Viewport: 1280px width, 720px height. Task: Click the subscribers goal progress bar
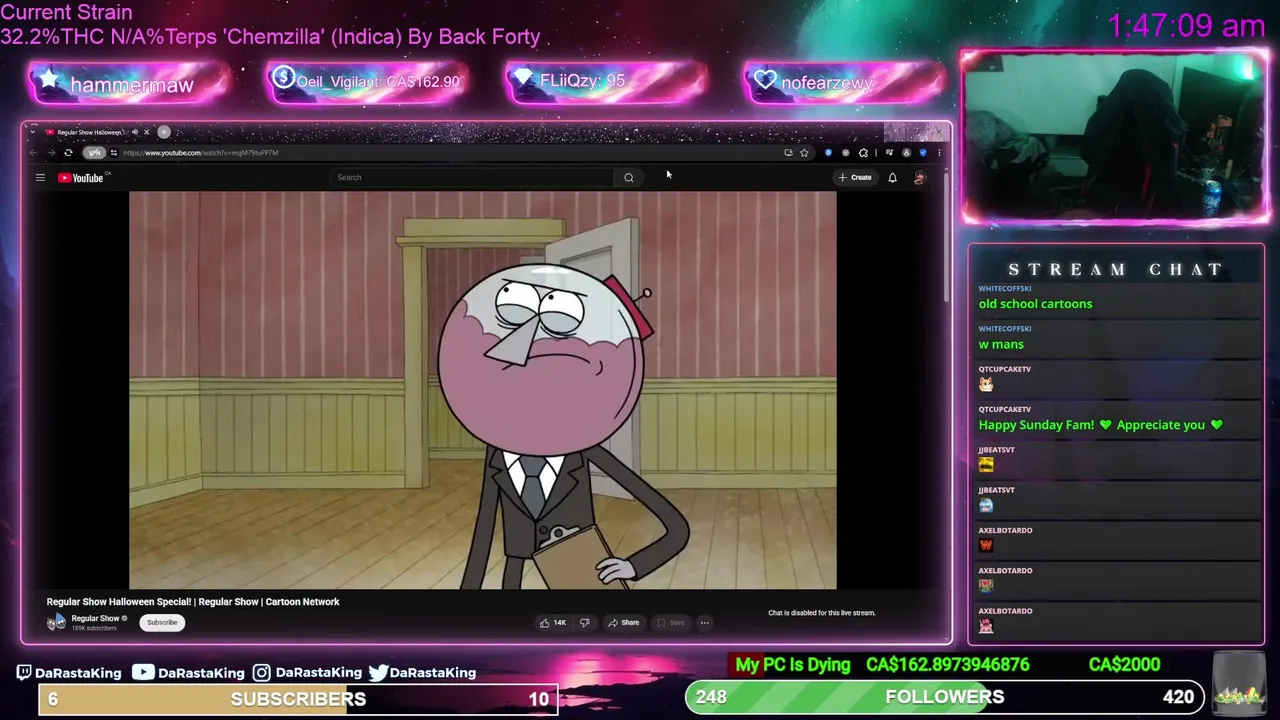[x=297, y=699]
